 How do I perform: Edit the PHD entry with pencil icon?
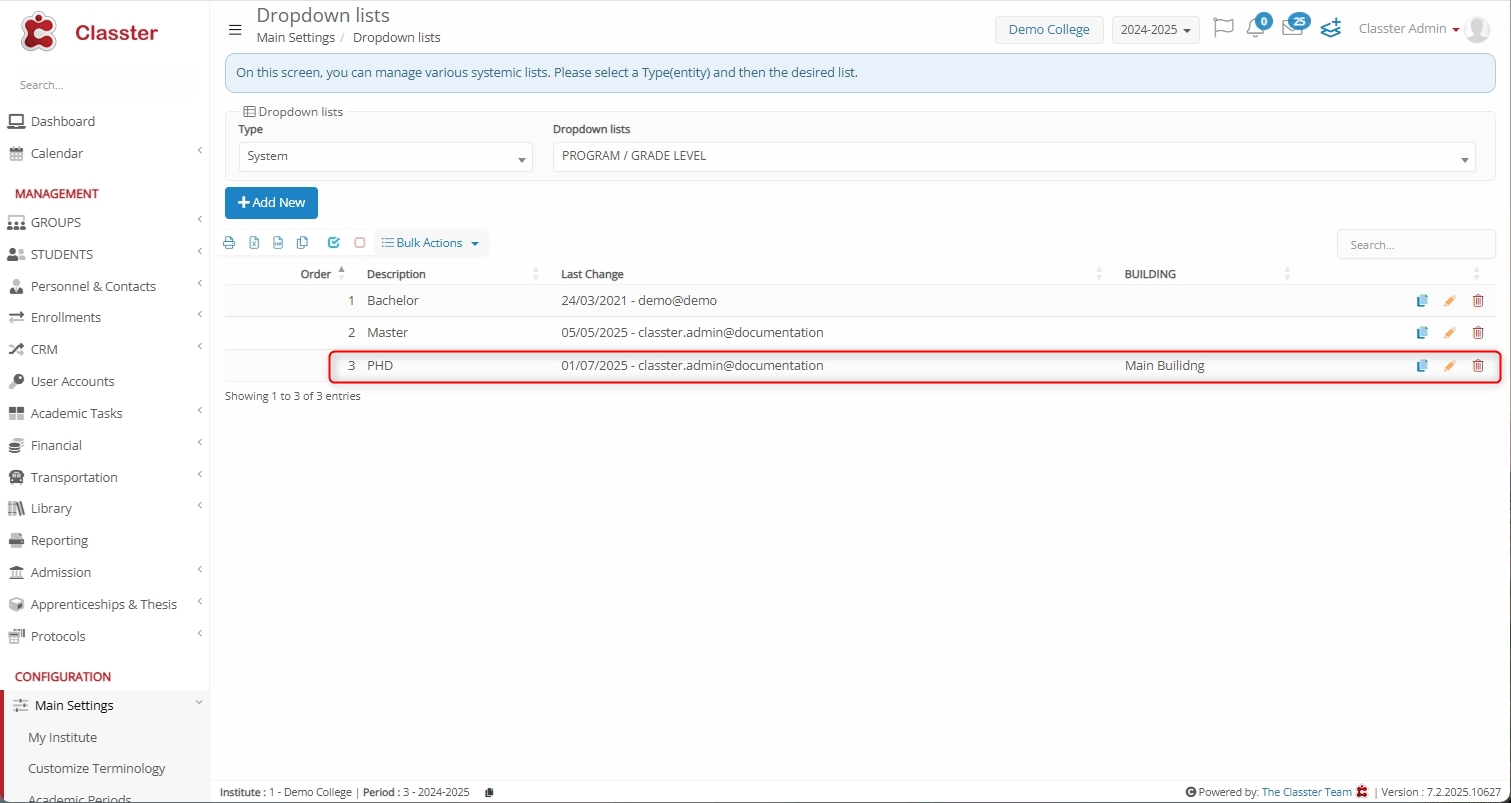1449,366
